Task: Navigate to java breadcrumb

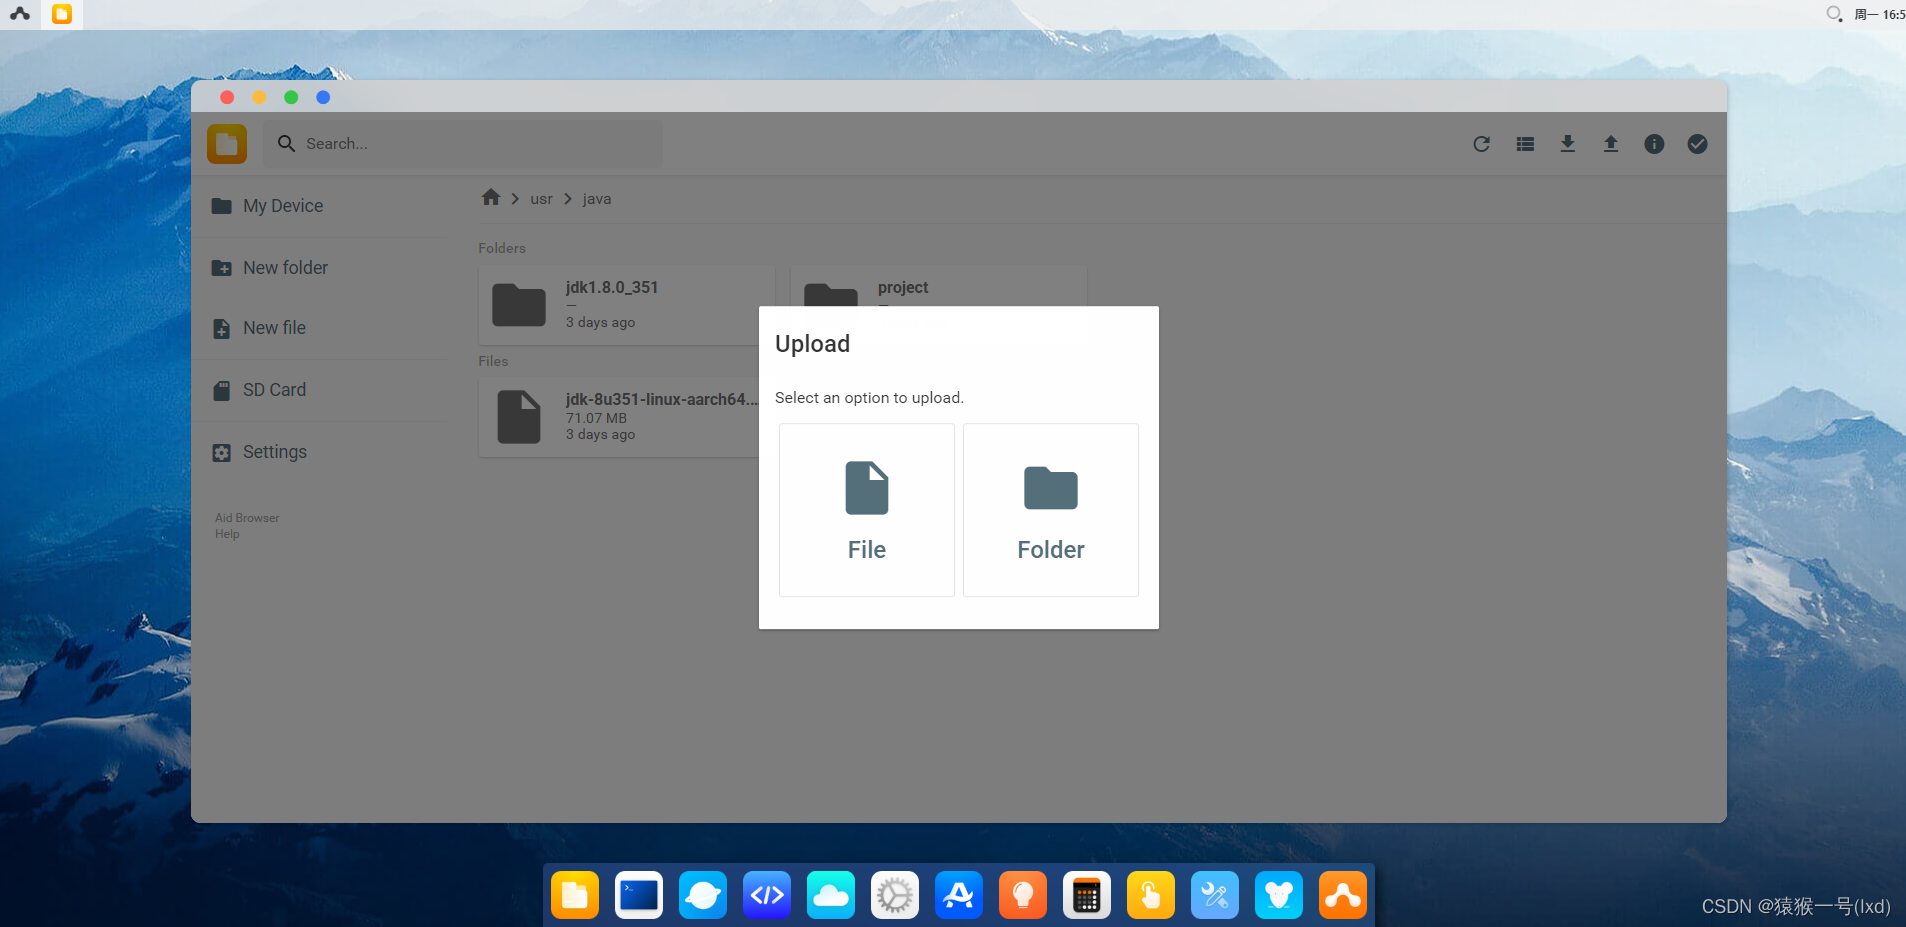Action: click(x=597, y=199)
